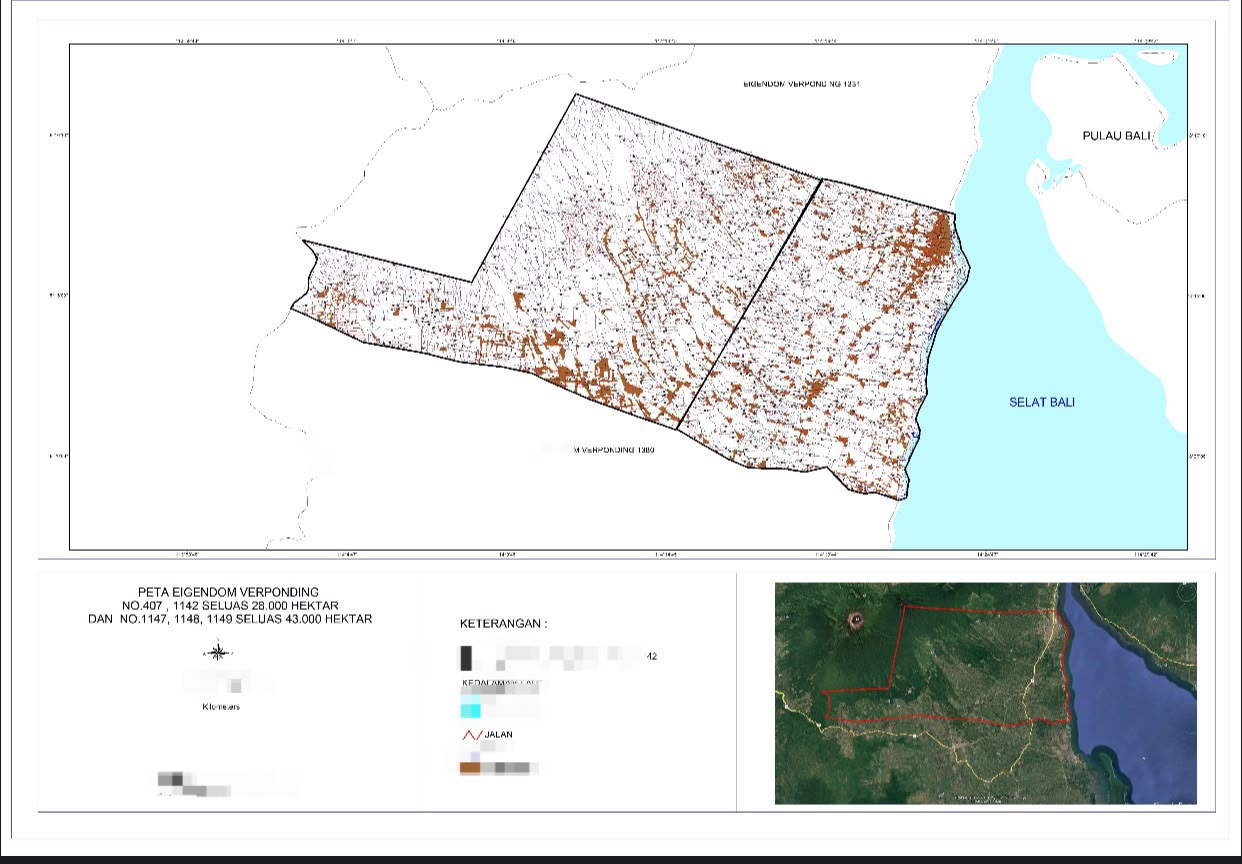Image resolution: width=1242 pixels, height=864 pixels.
Task: Open the satellite inset map thumbnail
Action: tap(986, 693)
